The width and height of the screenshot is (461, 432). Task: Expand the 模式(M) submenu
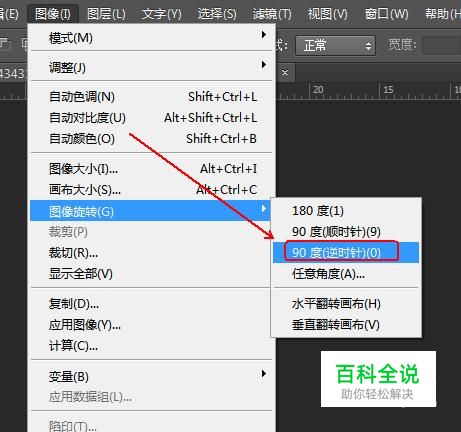click(x=152, y=38)
